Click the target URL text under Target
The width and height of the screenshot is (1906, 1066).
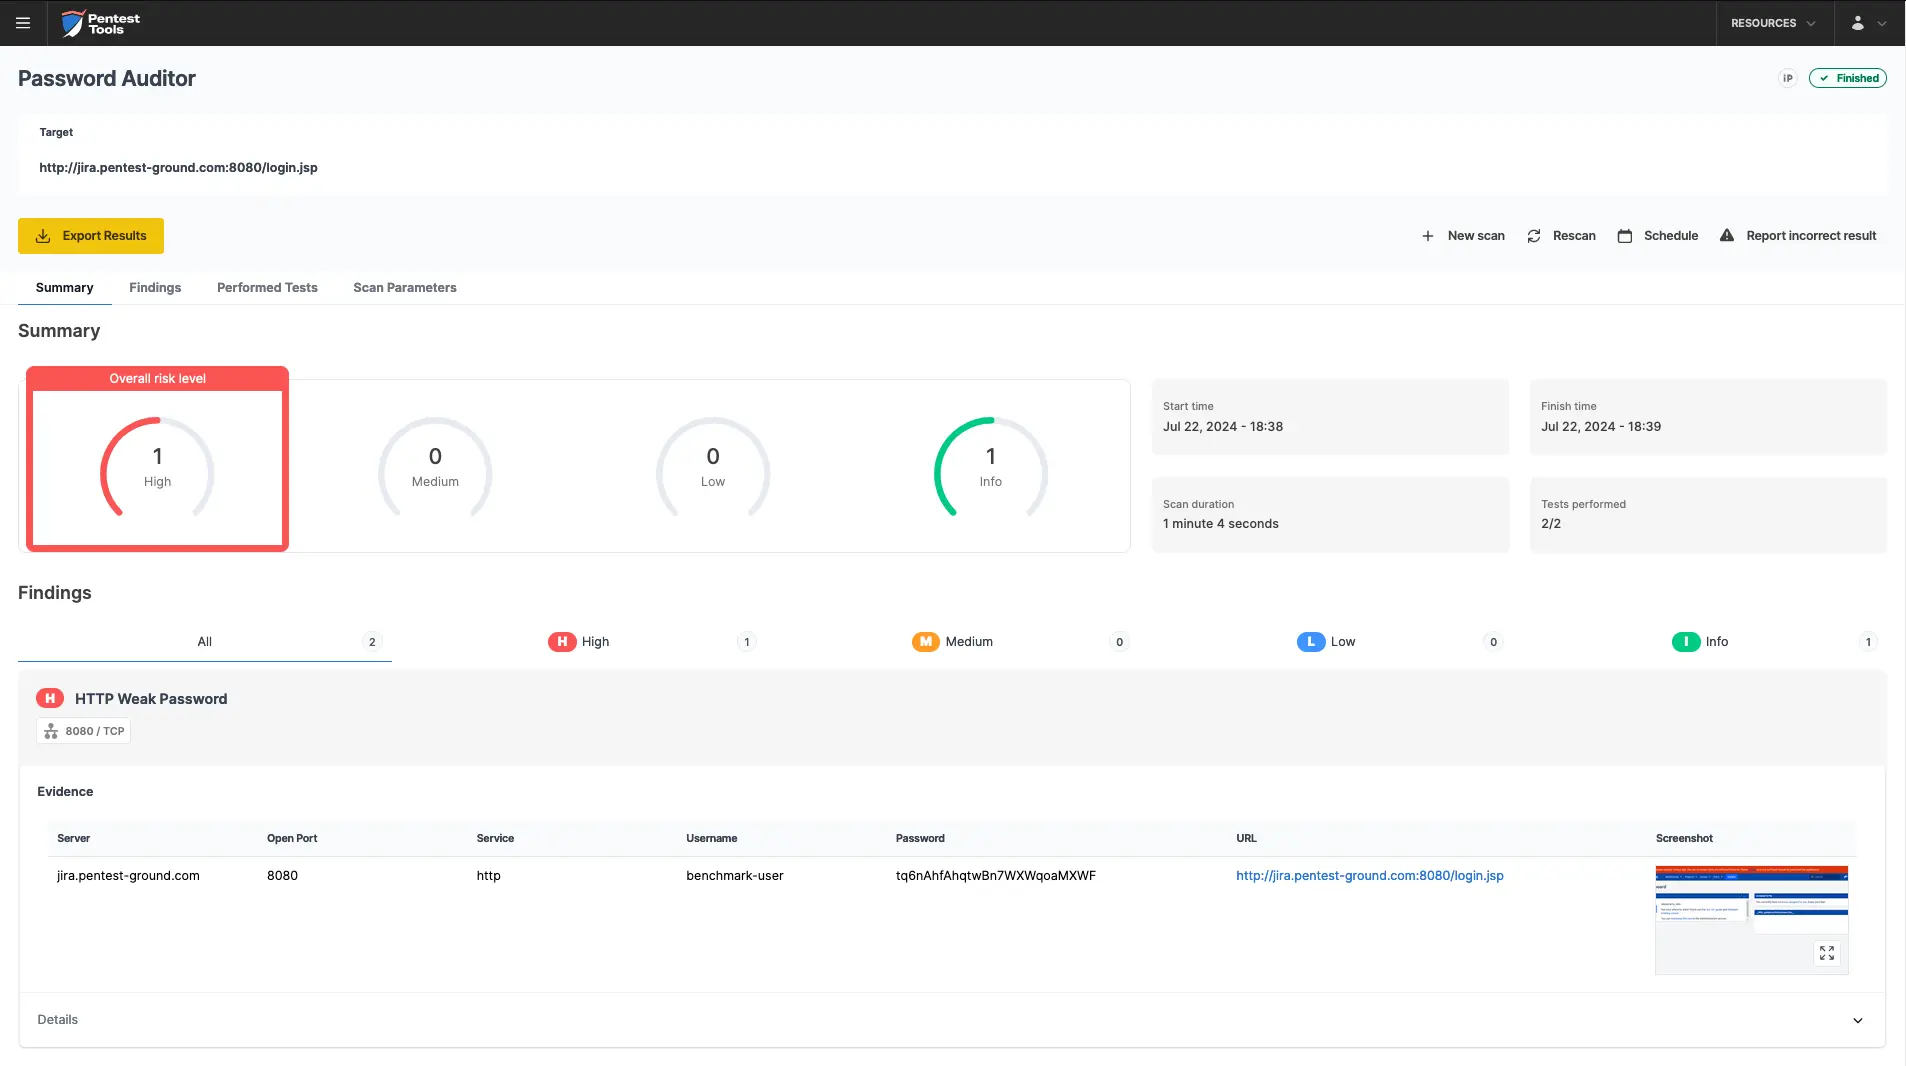pos(178,168)
